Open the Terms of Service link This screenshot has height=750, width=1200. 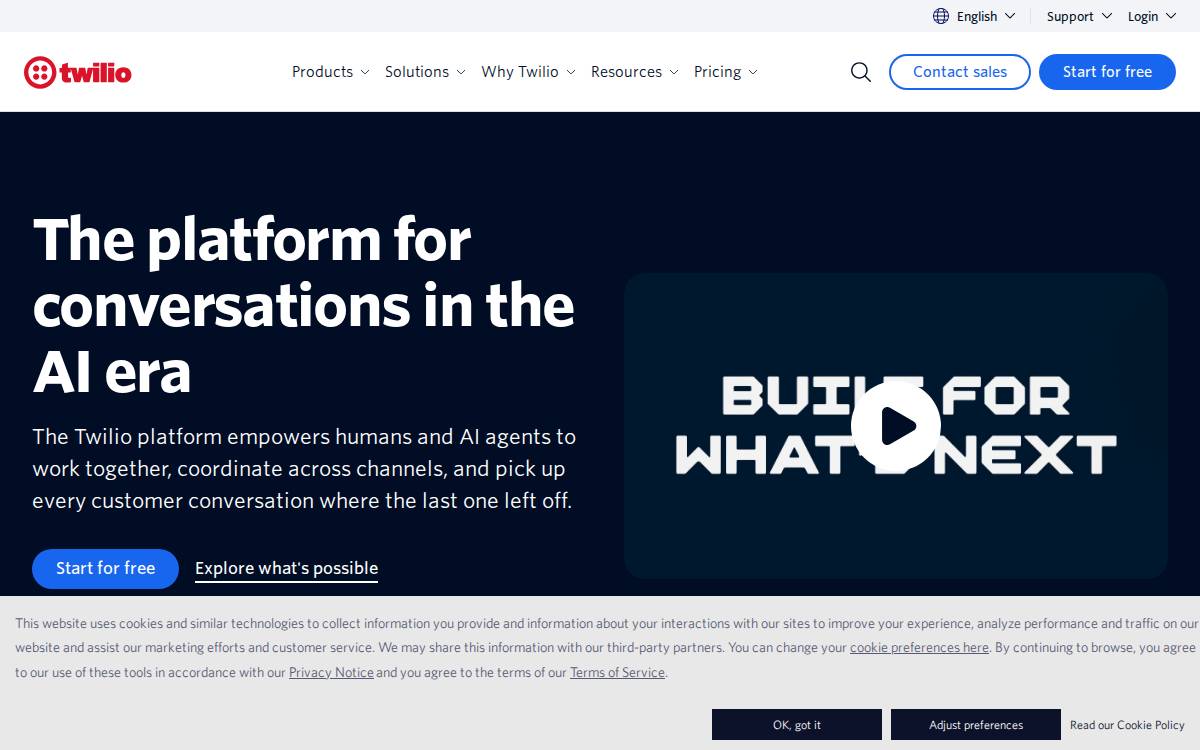[617, 673]
